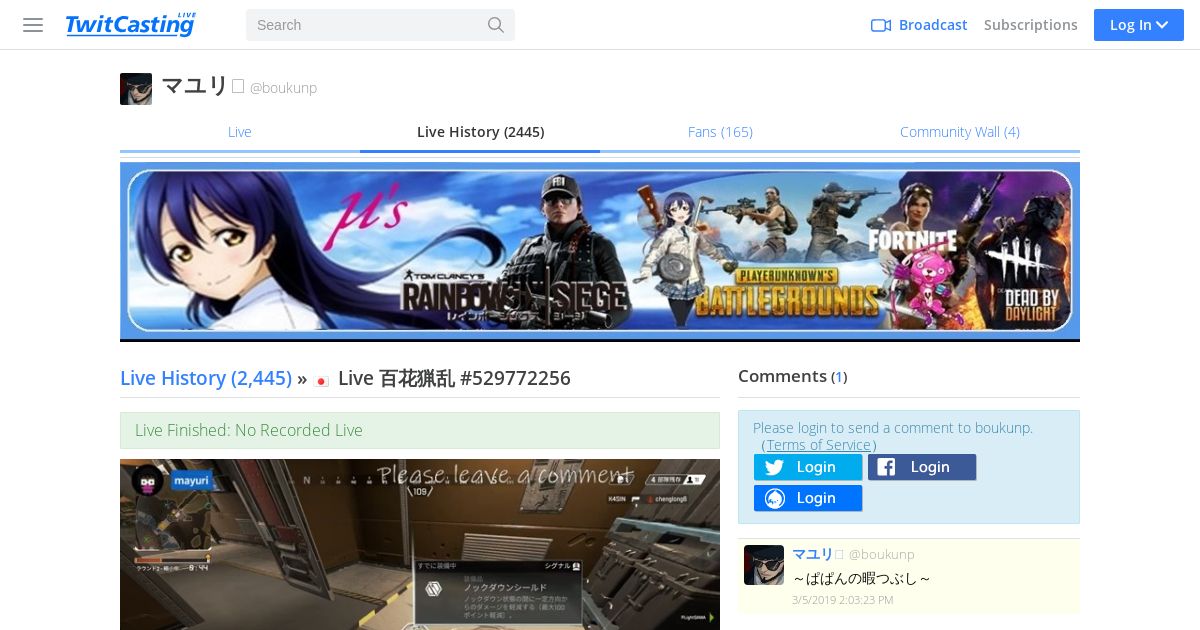Click the live stream video thumbnail

[x=420, y=544]
